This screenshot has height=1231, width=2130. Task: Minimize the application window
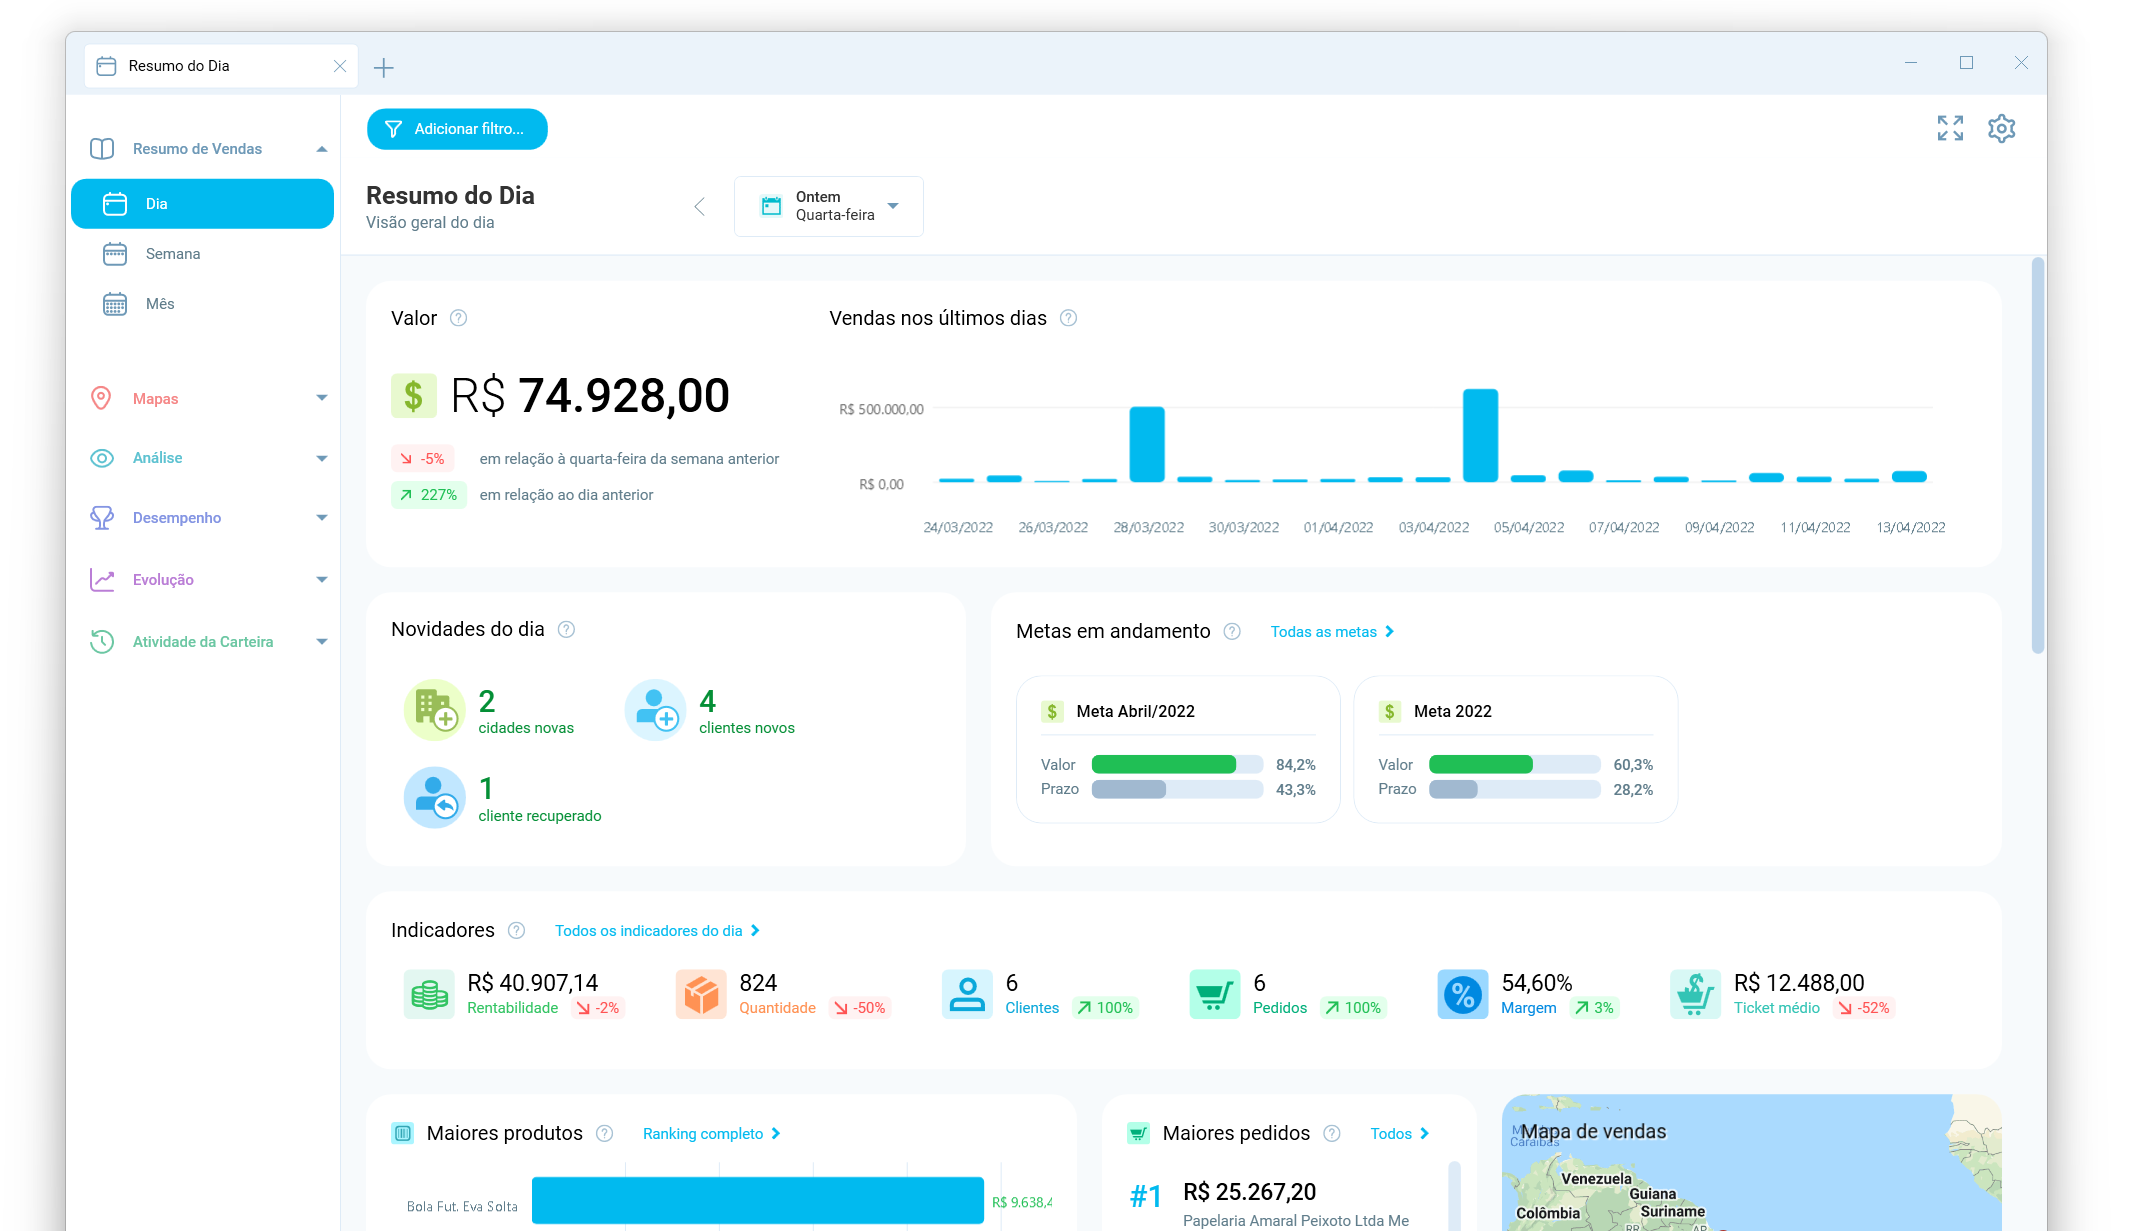click(1911, 63)
